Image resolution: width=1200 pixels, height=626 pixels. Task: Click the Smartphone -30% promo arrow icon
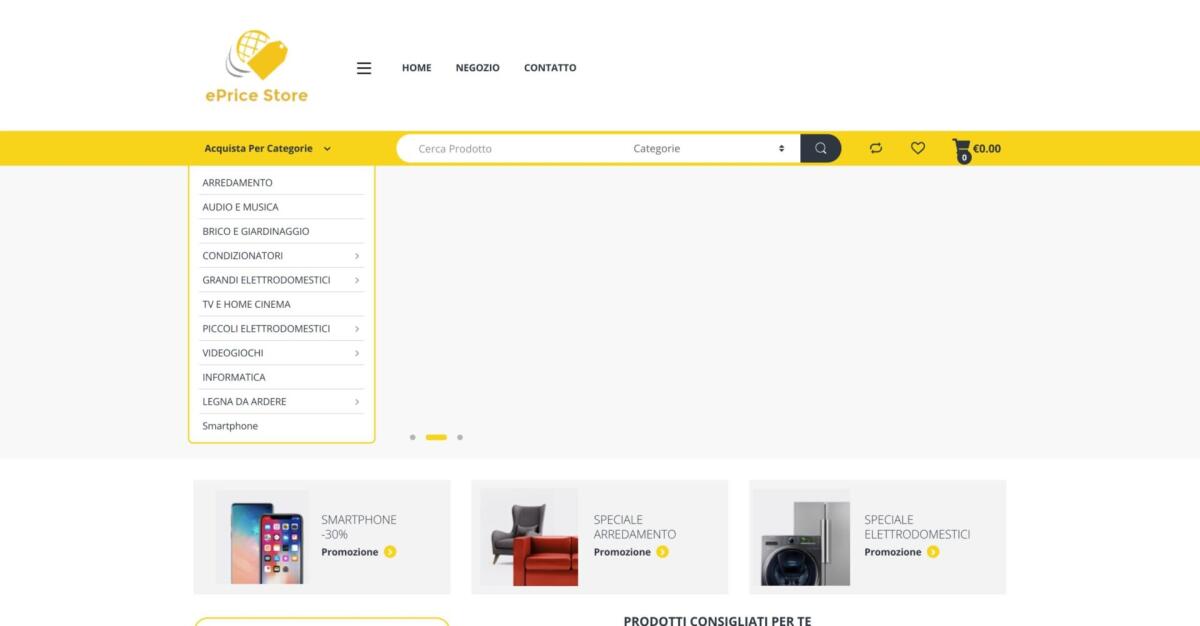tap(389, 551)
